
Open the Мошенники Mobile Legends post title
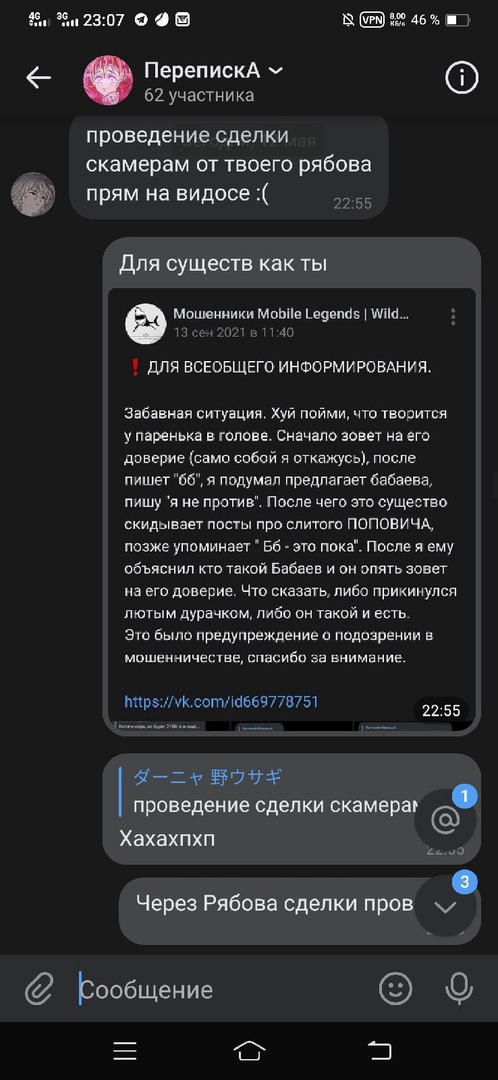(x=291, y=314)
